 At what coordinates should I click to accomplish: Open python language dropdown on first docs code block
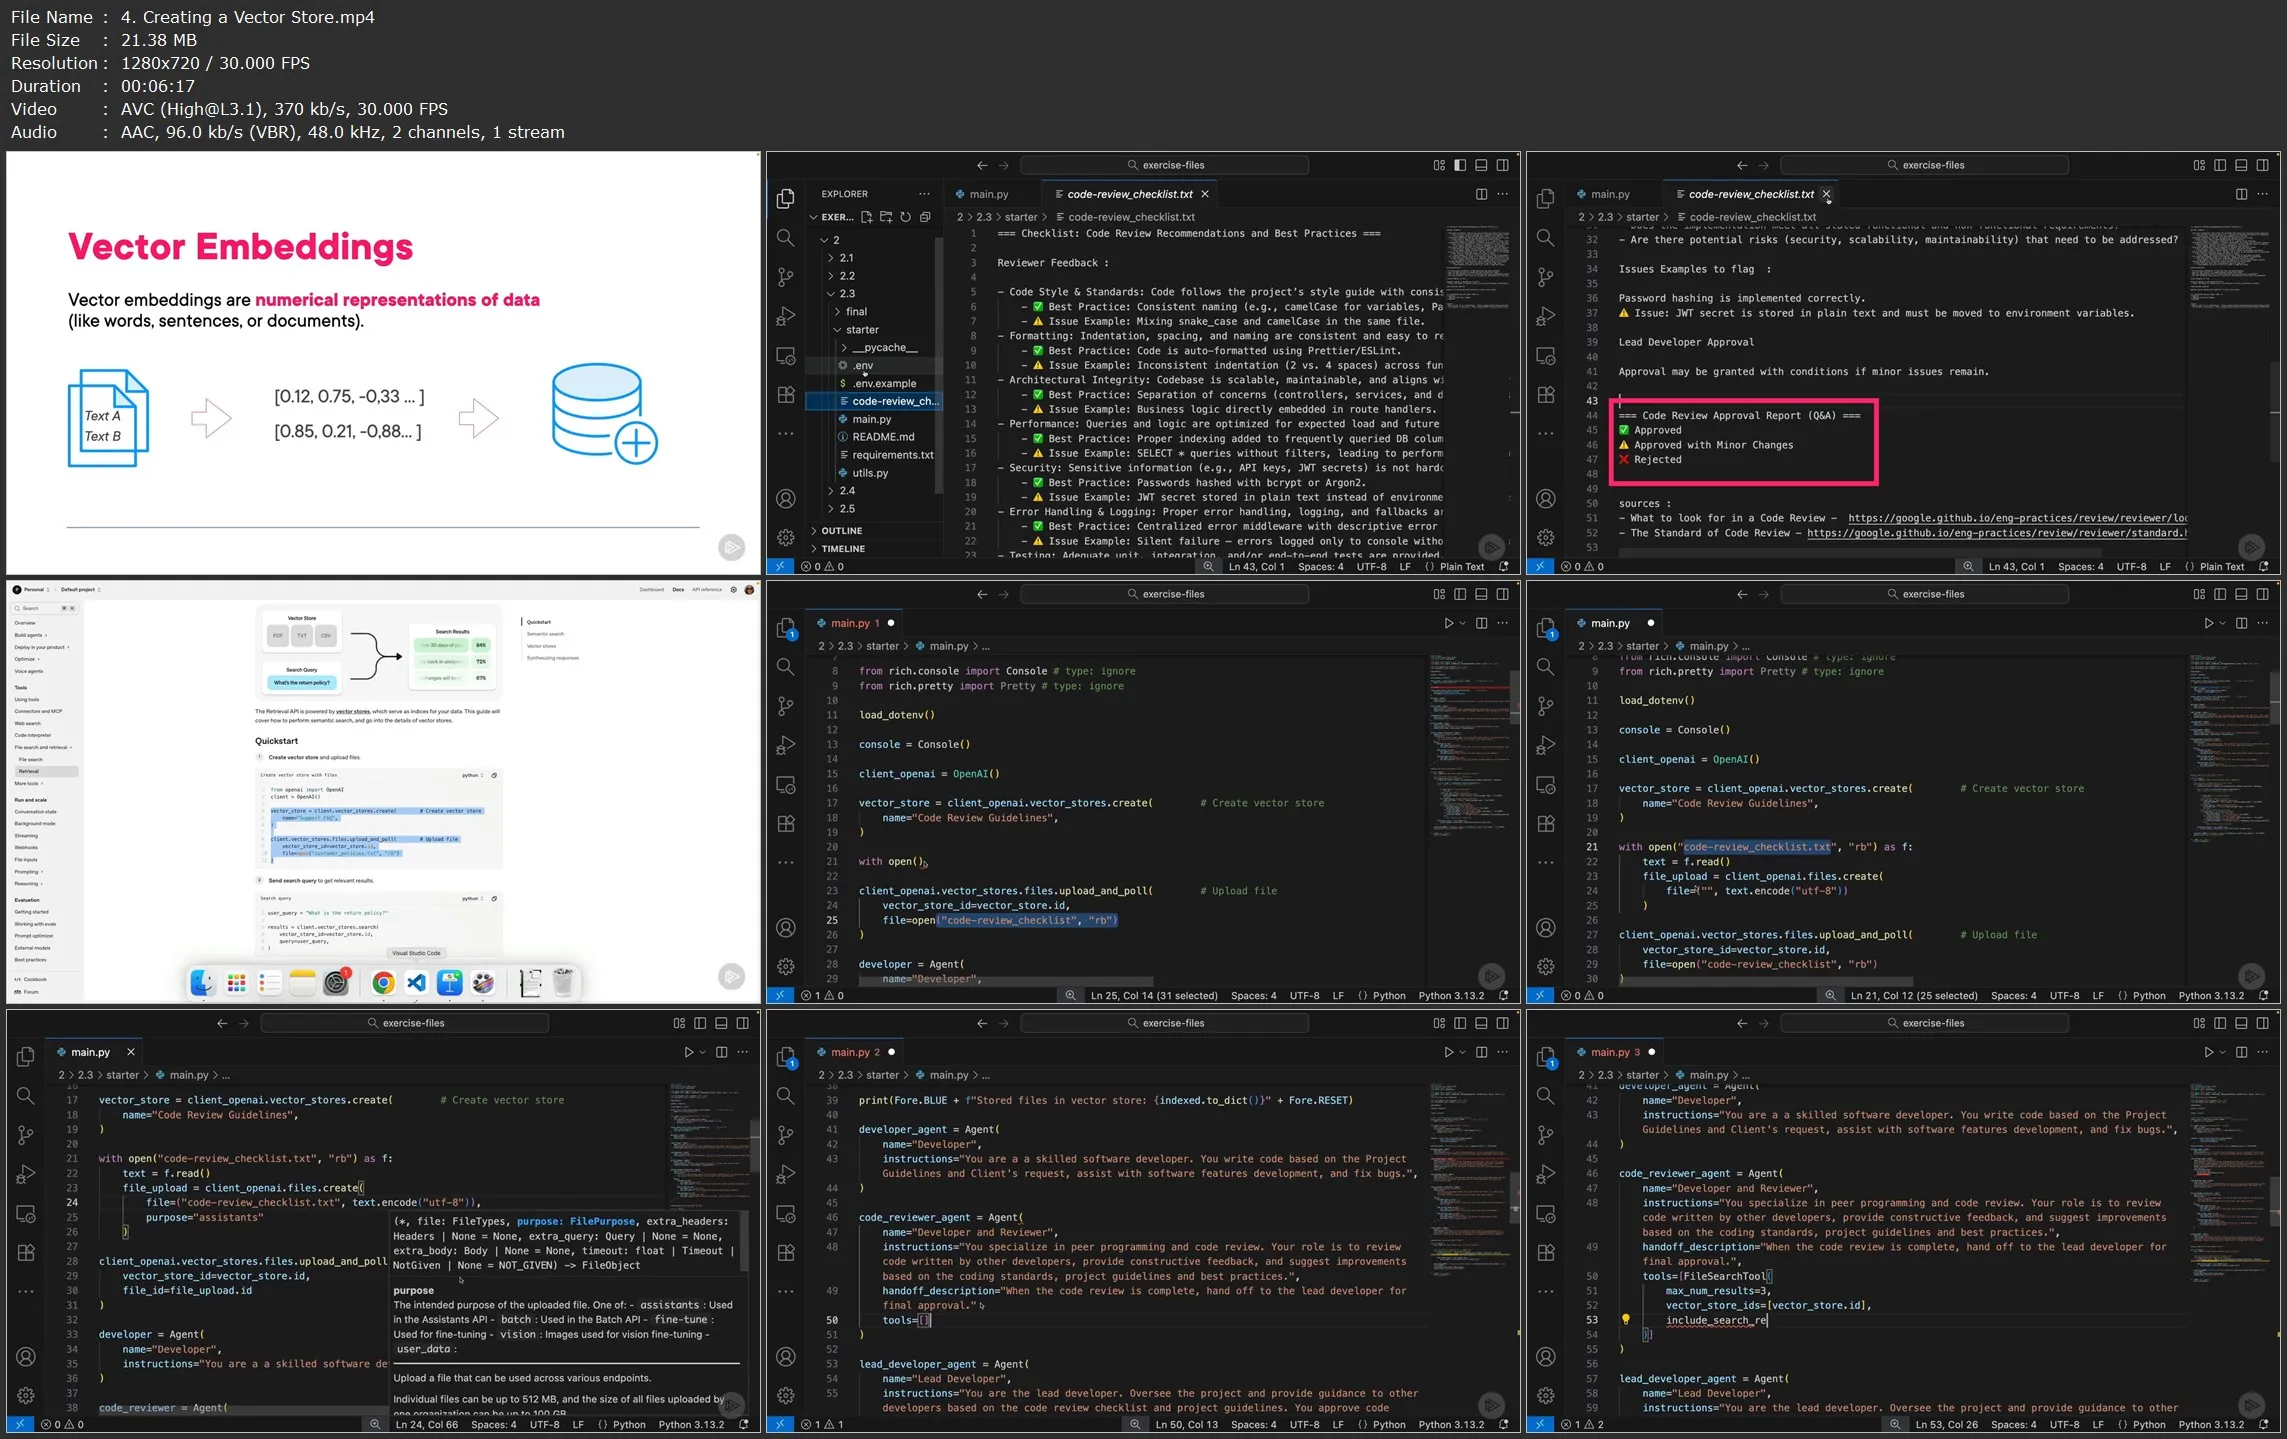click(x=472, y=775)
